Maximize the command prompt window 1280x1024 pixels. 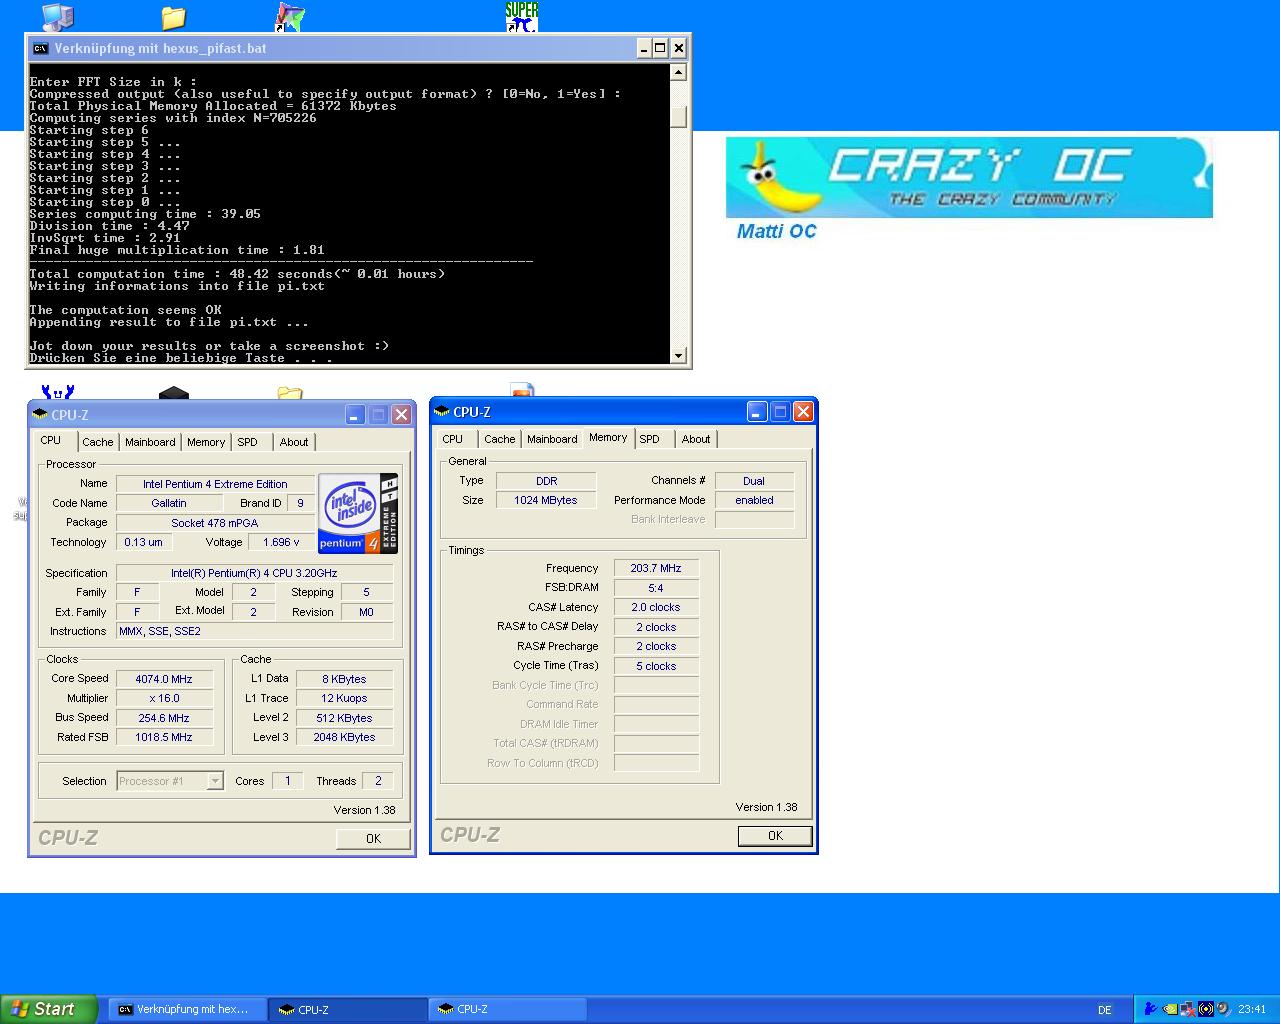point(660,48)
